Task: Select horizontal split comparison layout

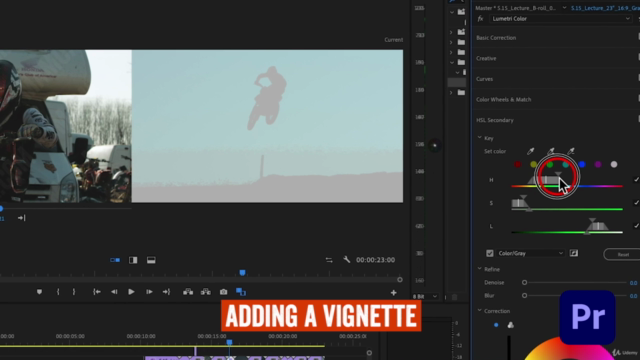Action: [151, 260]
